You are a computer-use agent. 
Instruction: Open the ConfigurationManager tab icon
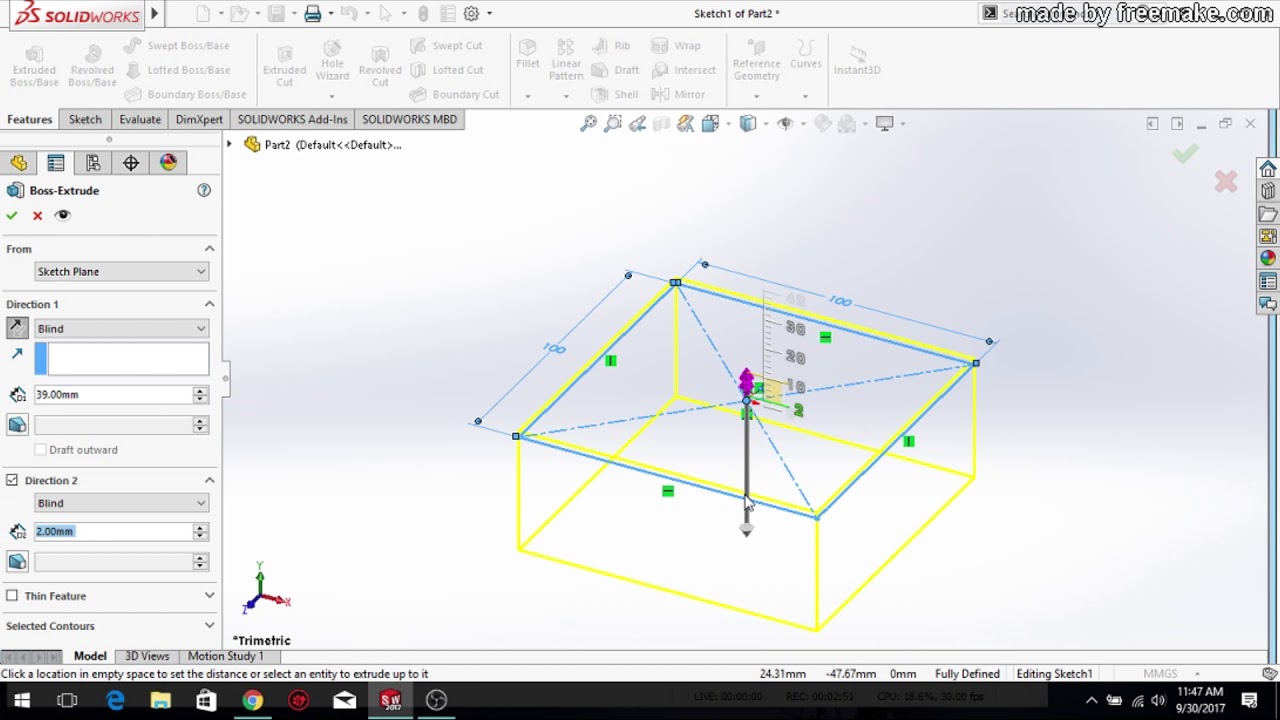(x=93, y=163)
